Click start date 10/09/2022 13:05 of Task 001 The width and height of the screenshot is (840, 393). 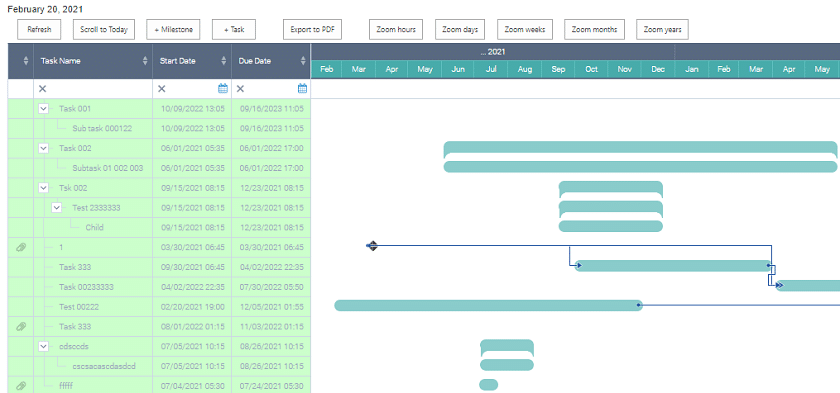(x=193, y=109)
